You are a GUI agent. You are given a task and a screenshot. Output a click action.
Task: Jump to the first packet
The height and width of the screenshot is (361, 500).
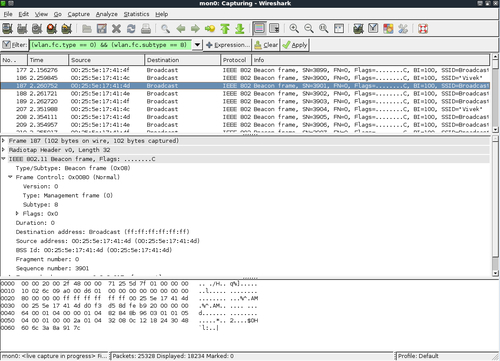(x=225, y=29)
